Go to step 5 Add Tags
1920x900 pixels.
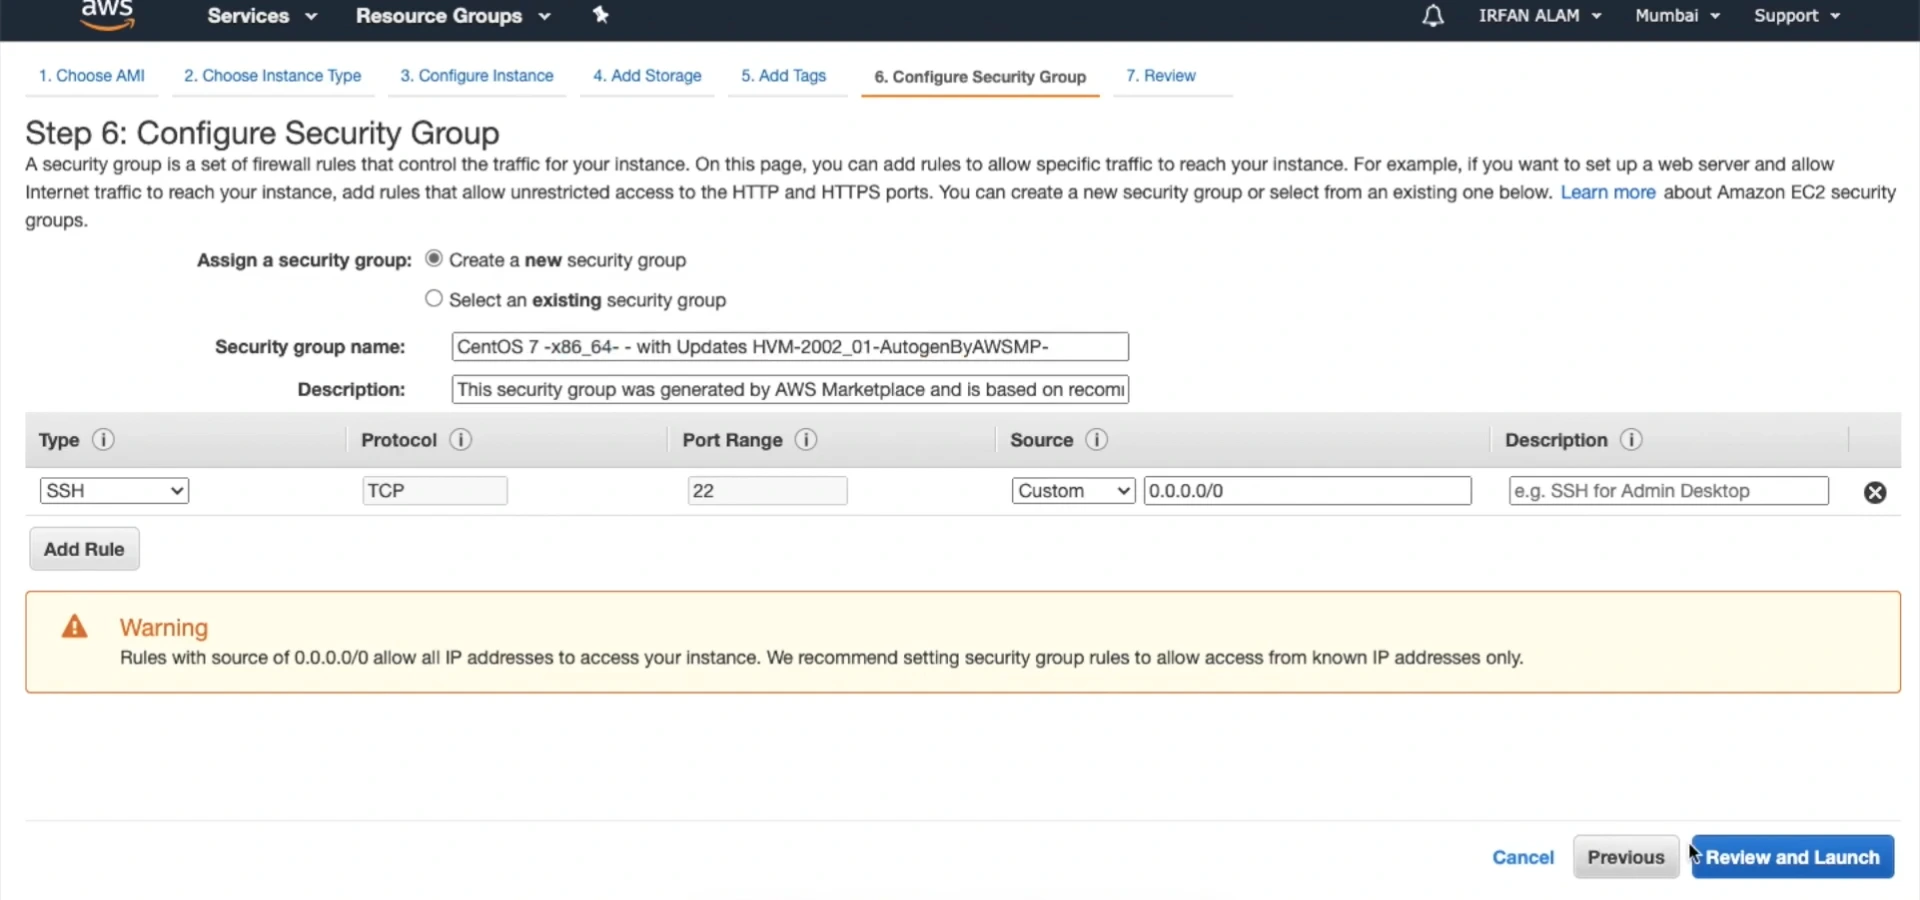coord(783,76)
